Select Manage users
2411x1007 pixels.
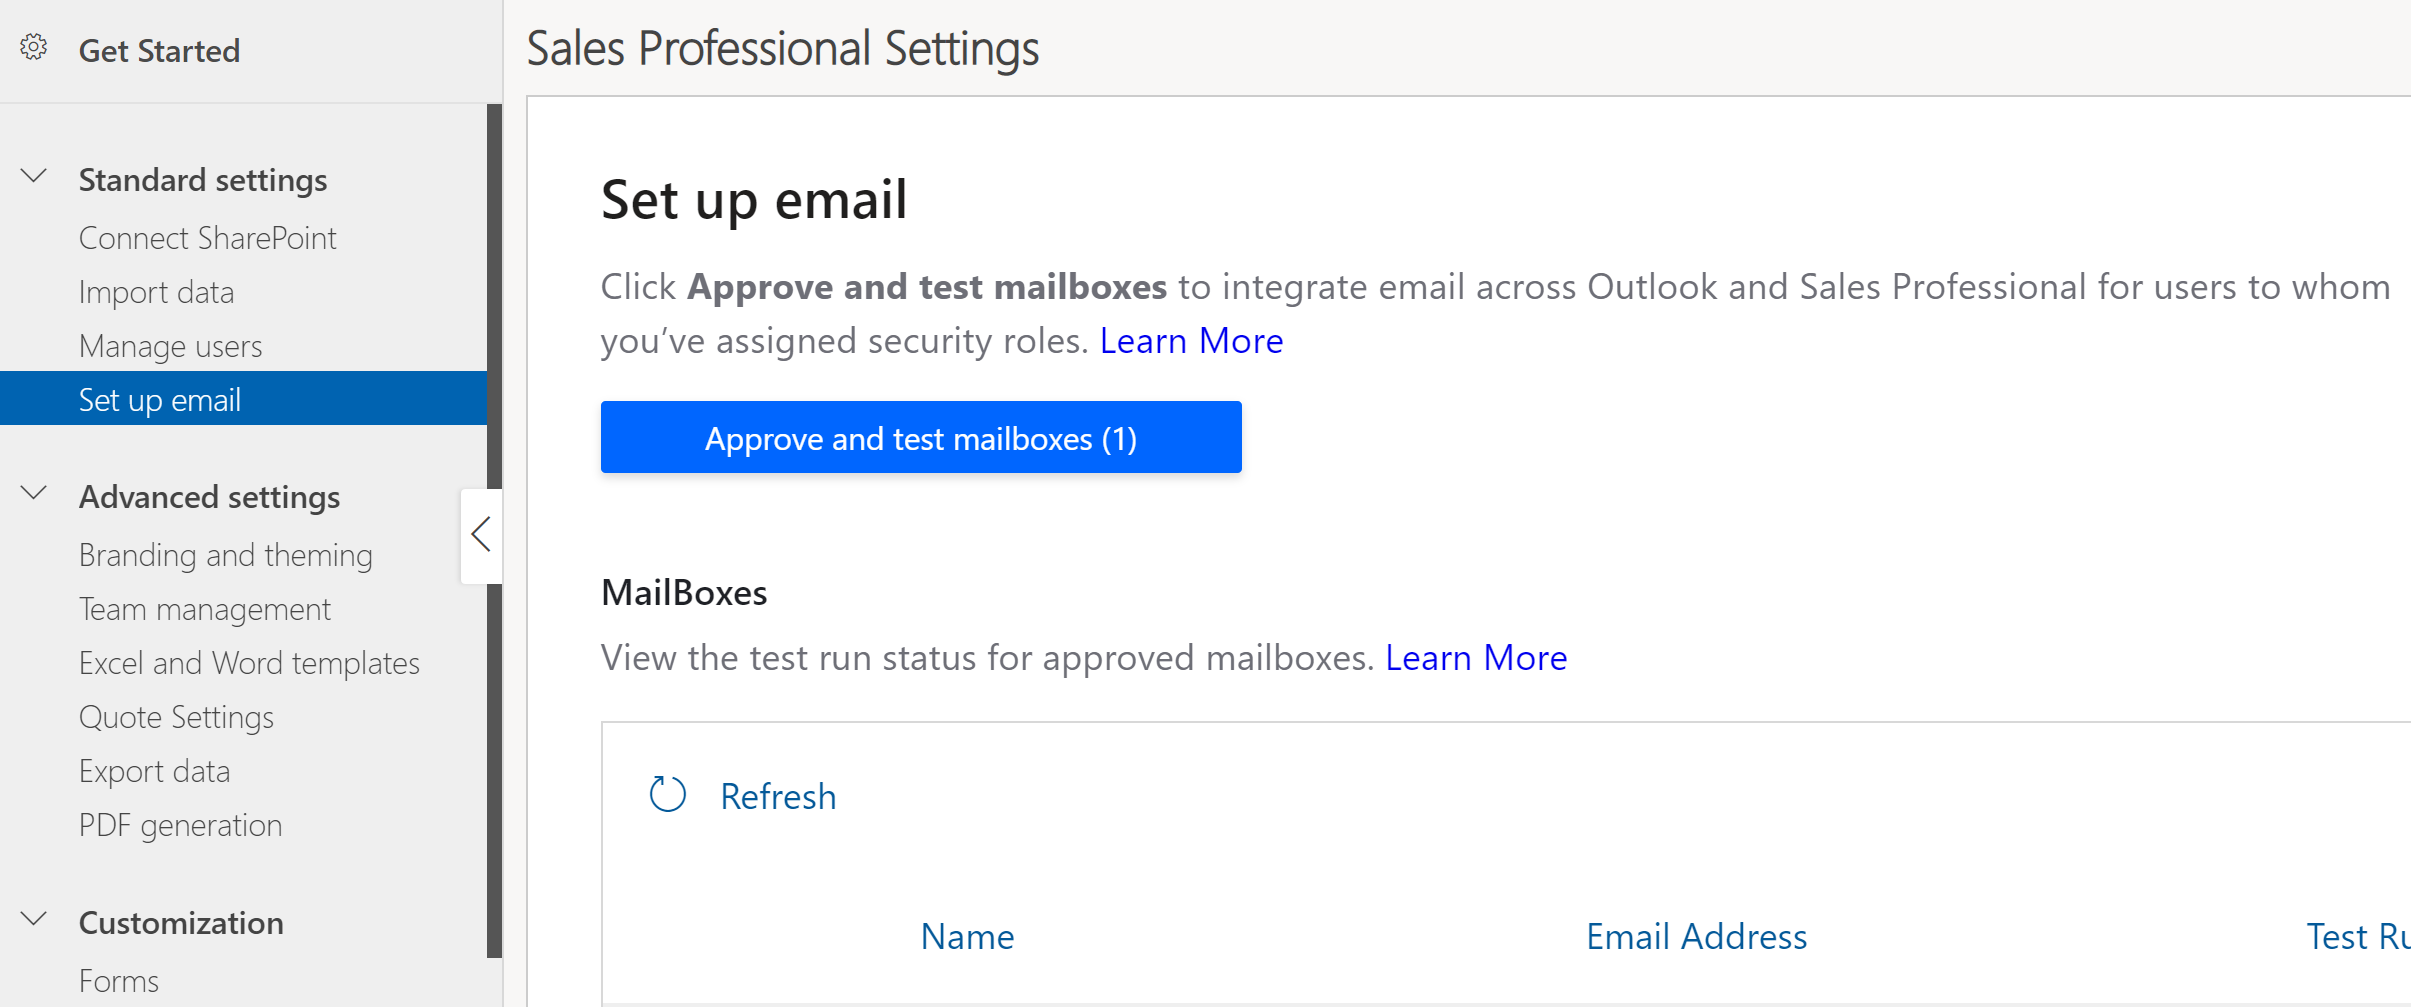tap(170, 346)
